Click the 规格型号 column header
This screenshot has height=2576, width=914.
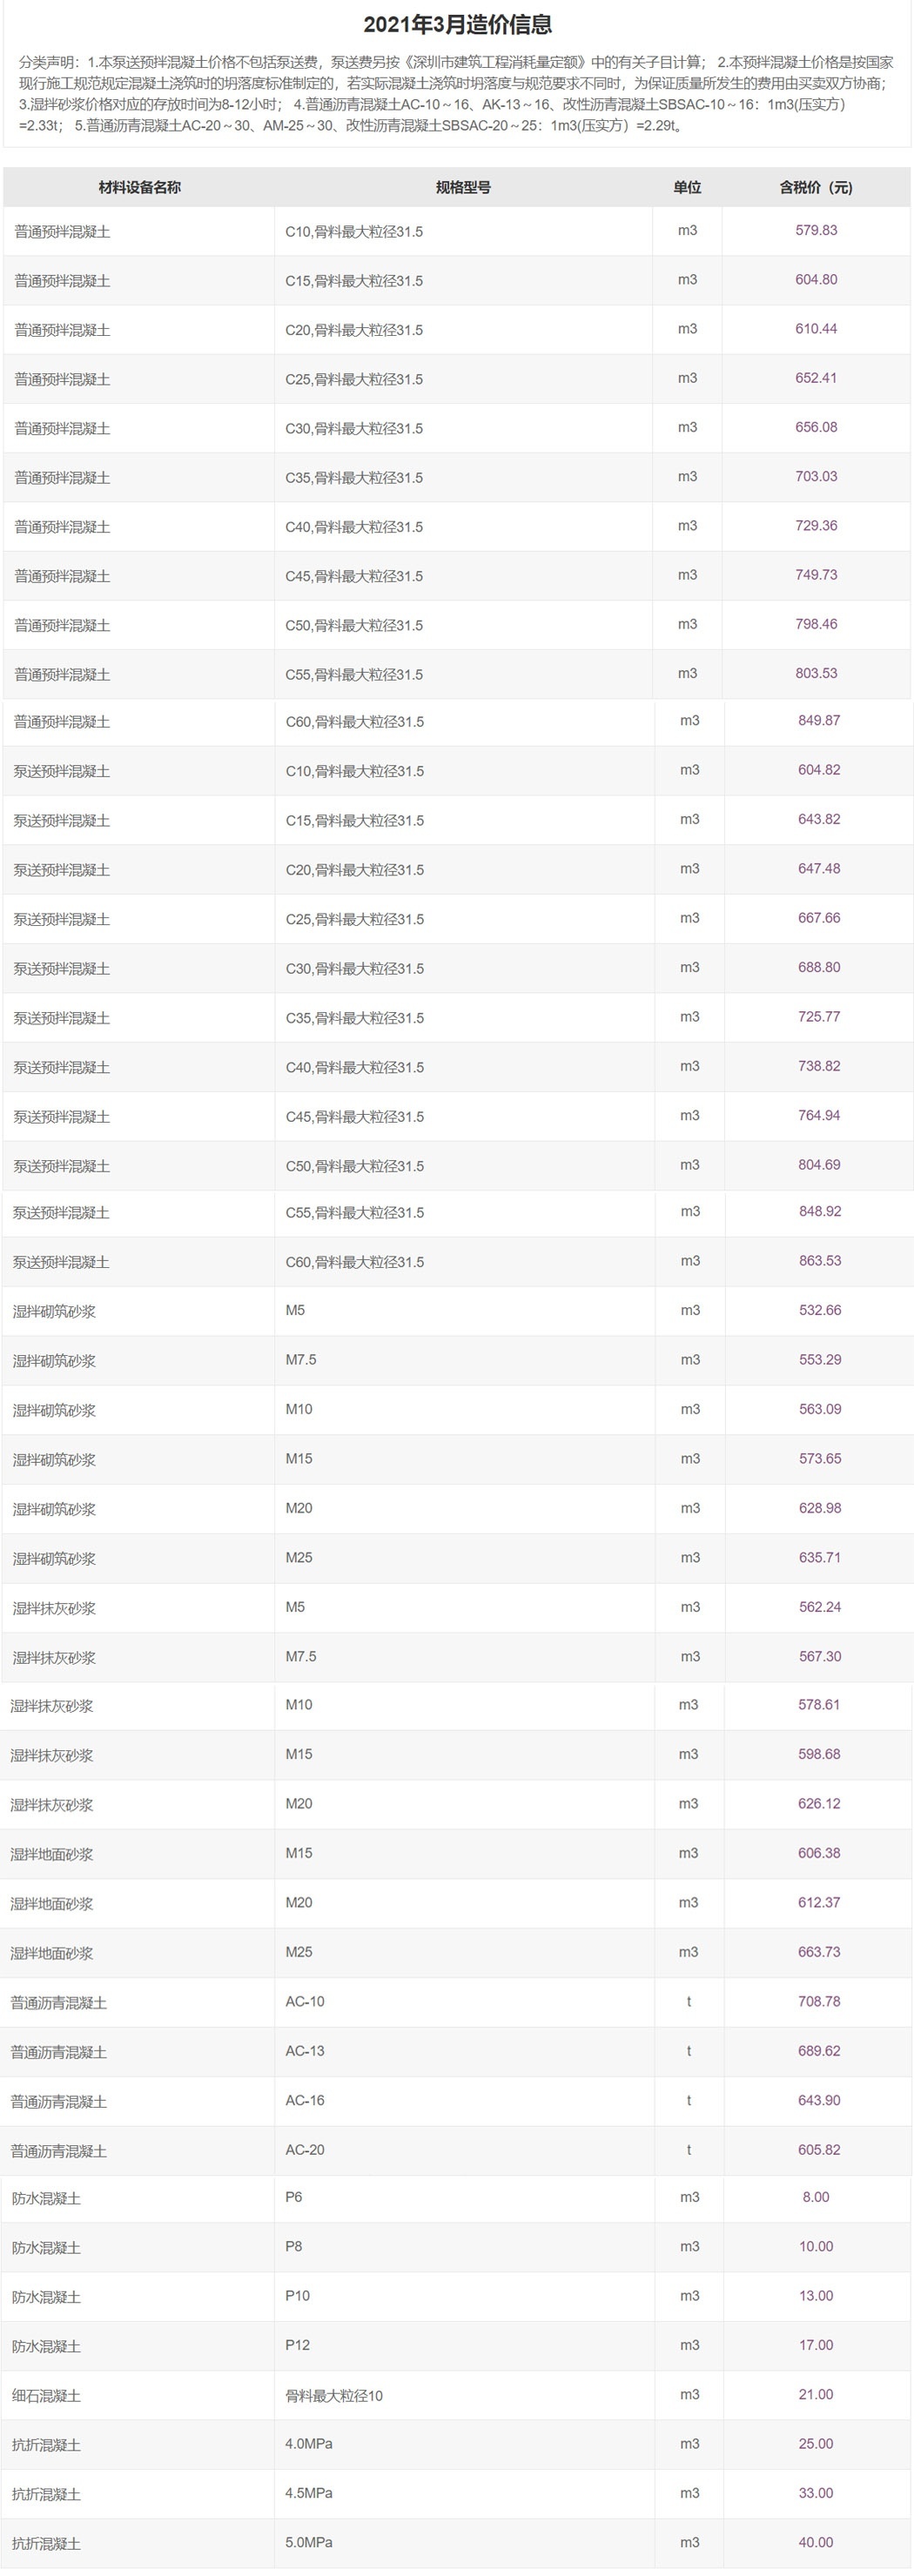click(463, 187)
